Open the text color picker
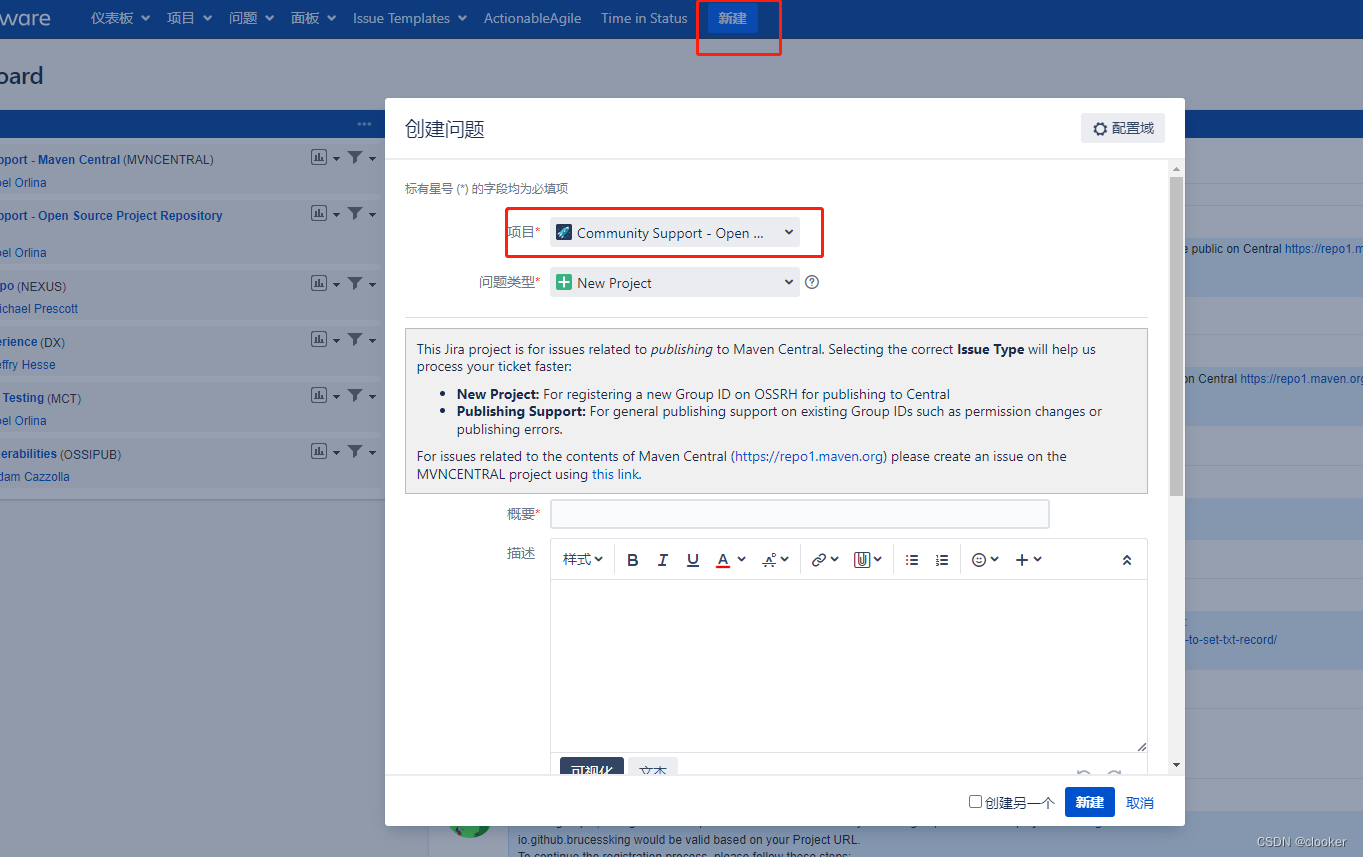The height and width of the screenshot is (857, 1363). point(731,560)
